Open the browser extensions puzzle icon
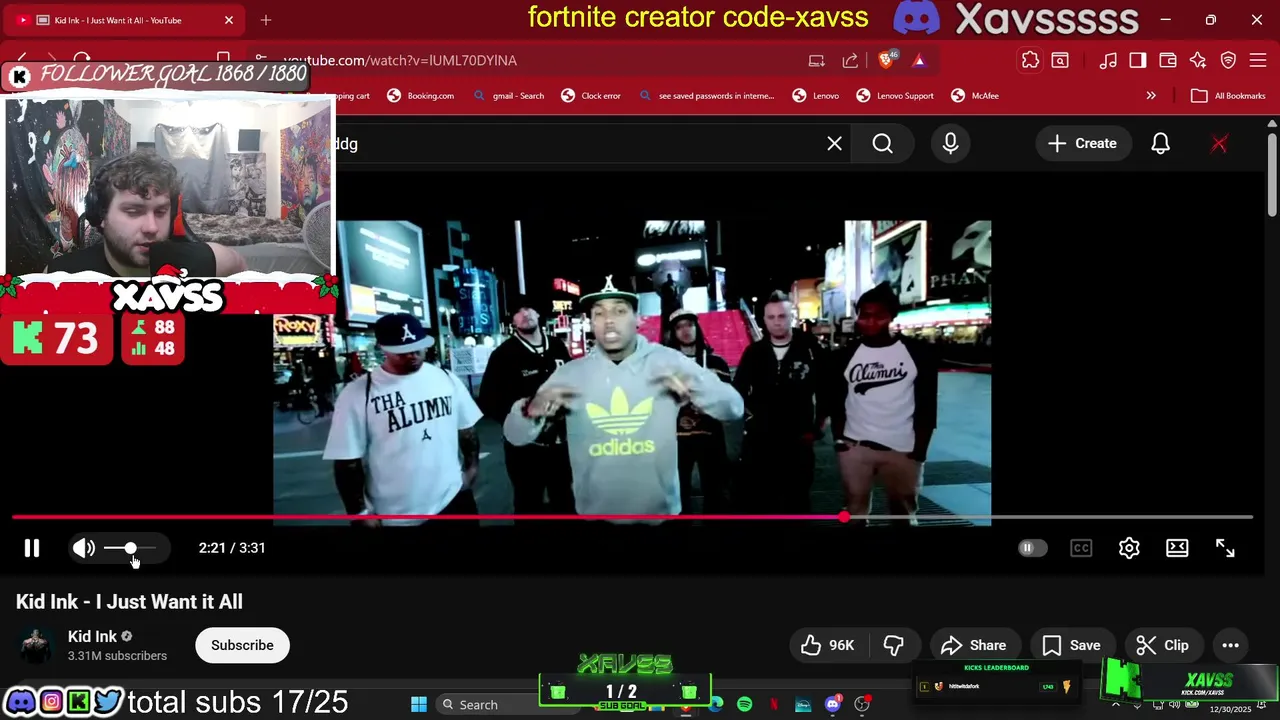 click(x=1030, y=61)
